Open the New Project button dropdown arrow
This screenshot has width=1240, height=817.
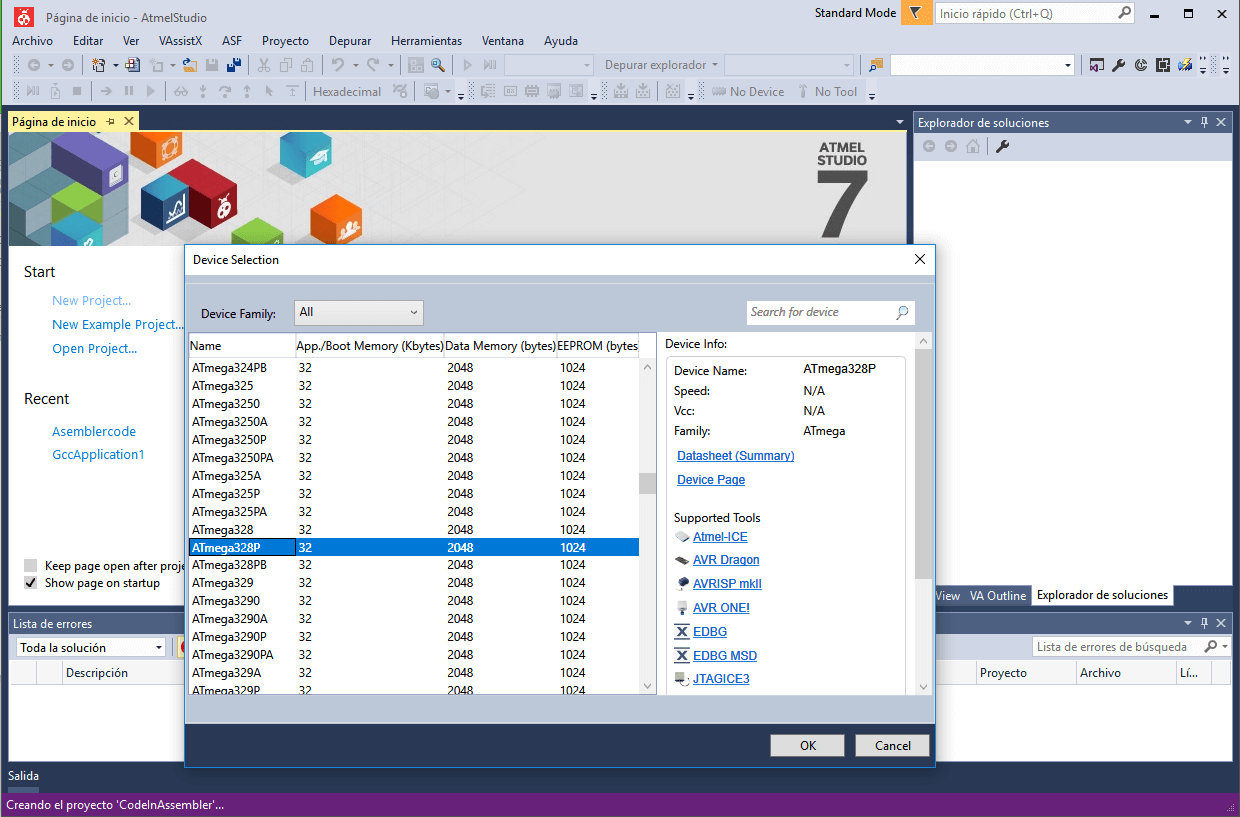pyautogui.click(x=115, y=65)
